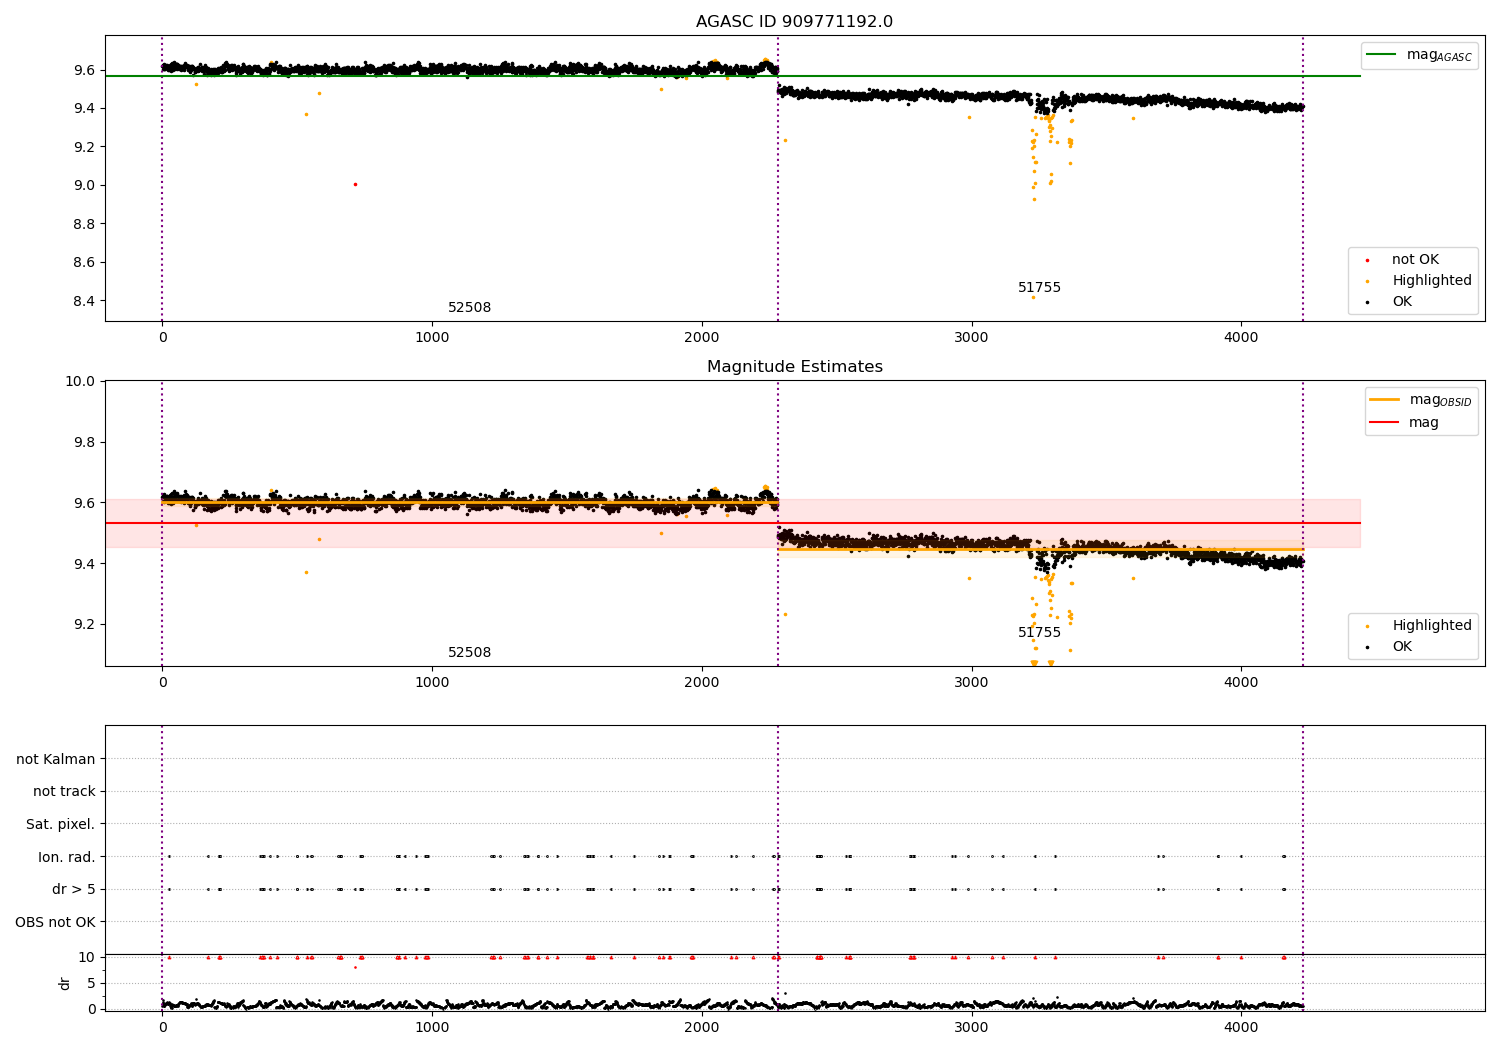The height and width of the screenshot is (1050, 1500).
Task: Click the "9.0" y-axis tick label
Action: [x=84, y=185]
